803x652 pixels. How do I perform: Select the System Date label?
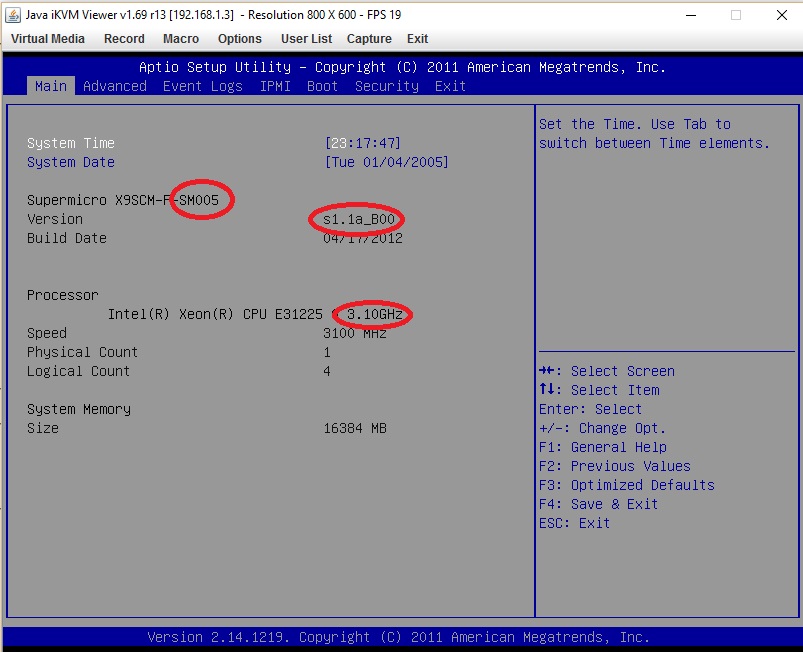[x=71, y=162]
